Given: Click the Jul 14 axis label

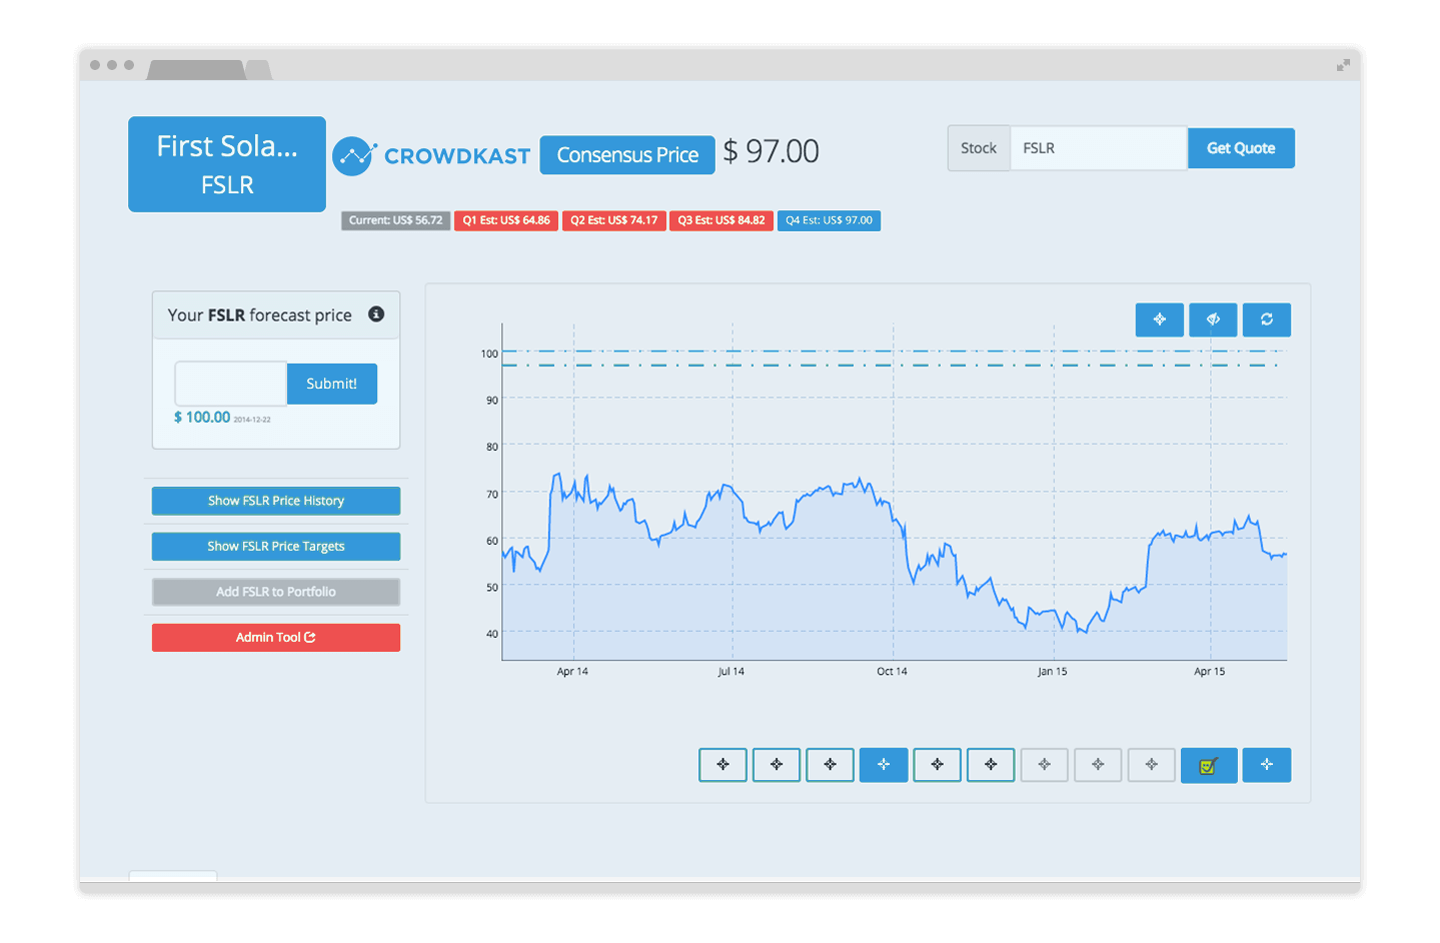Looking at the screenshot, I should point(731,671).
